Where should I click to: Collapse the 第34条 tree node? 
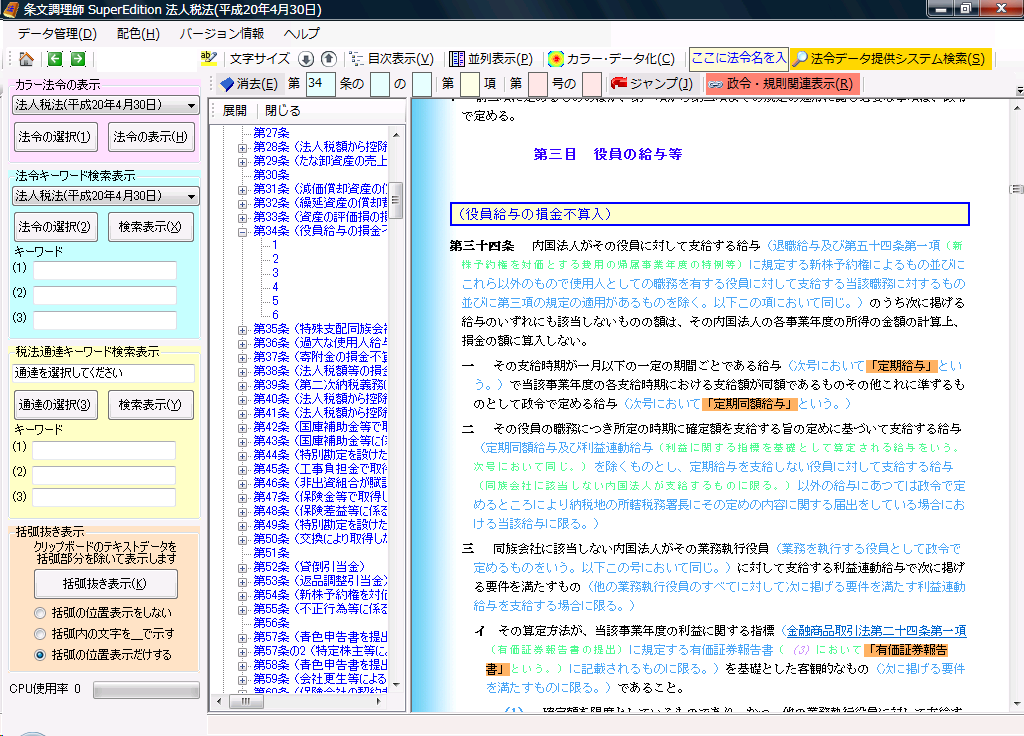243,231
